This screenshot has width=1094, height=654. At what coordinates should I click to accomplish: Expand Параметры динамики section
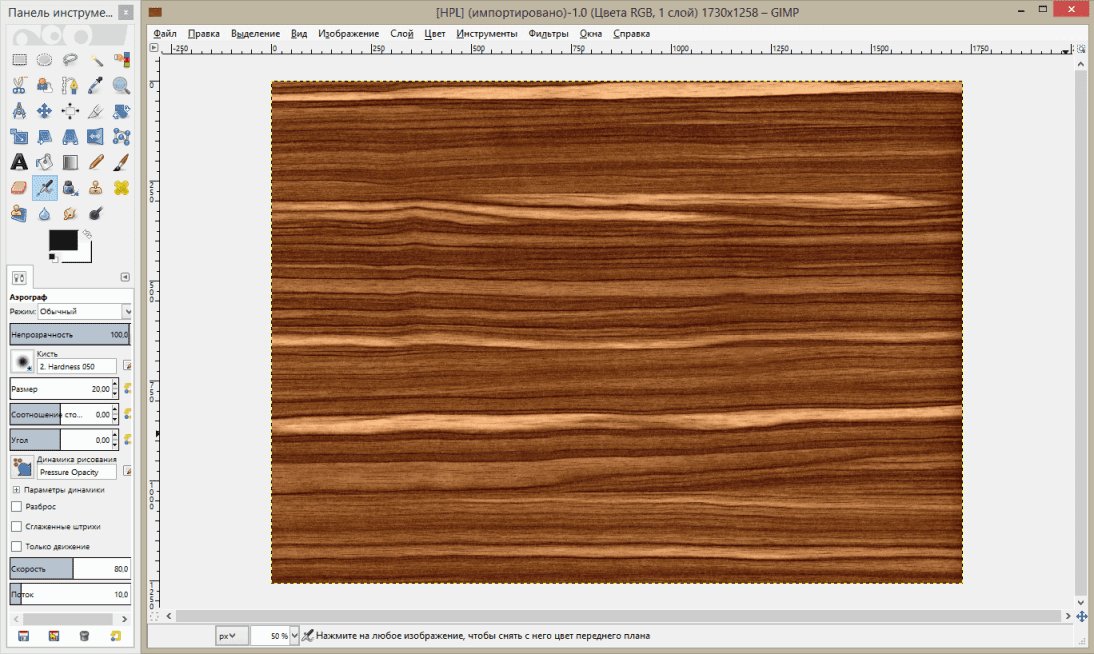(x=16, y=490)
